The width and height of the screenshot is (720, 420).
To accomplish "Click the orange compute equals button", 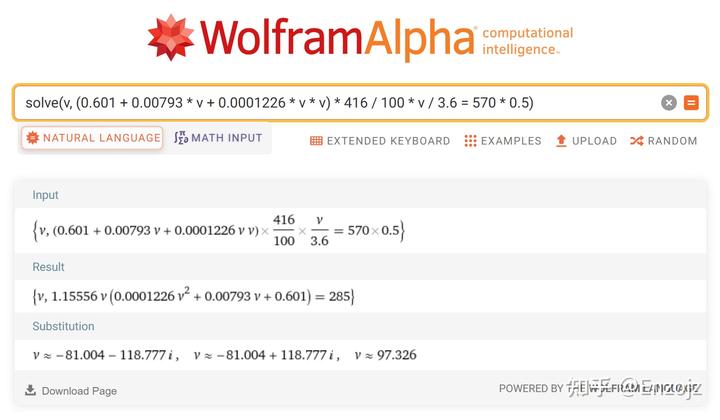I will (691, 102).
